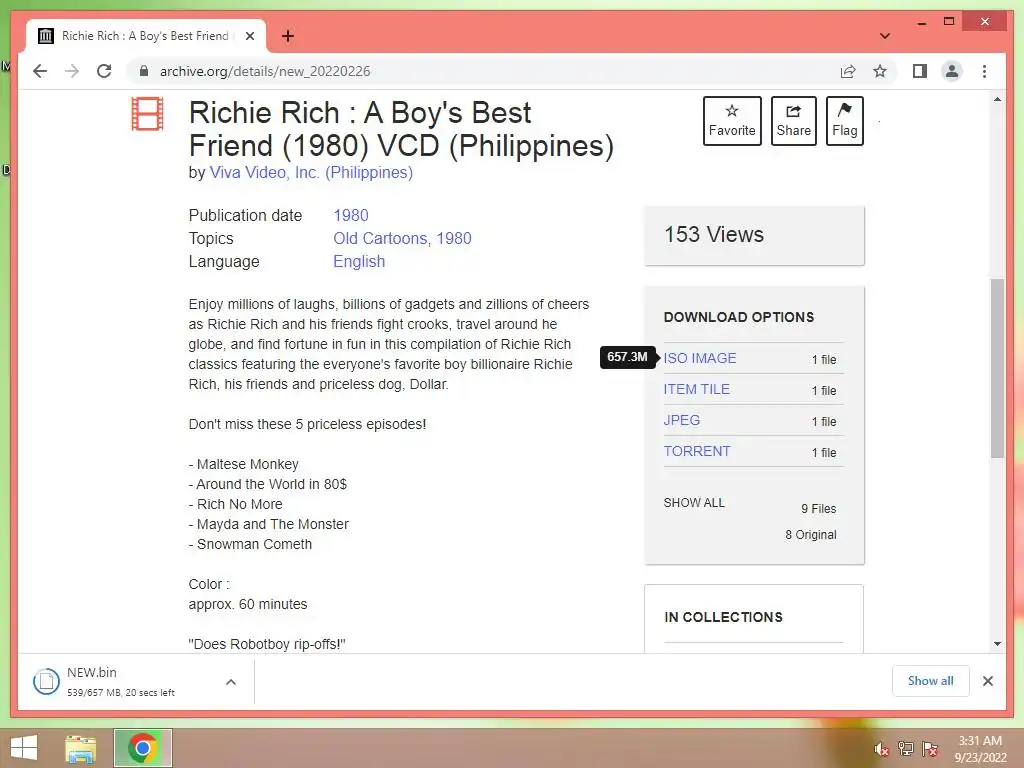Go back with the browser back arrow
Screen dimensions: 1024x768
click(40, 71)
